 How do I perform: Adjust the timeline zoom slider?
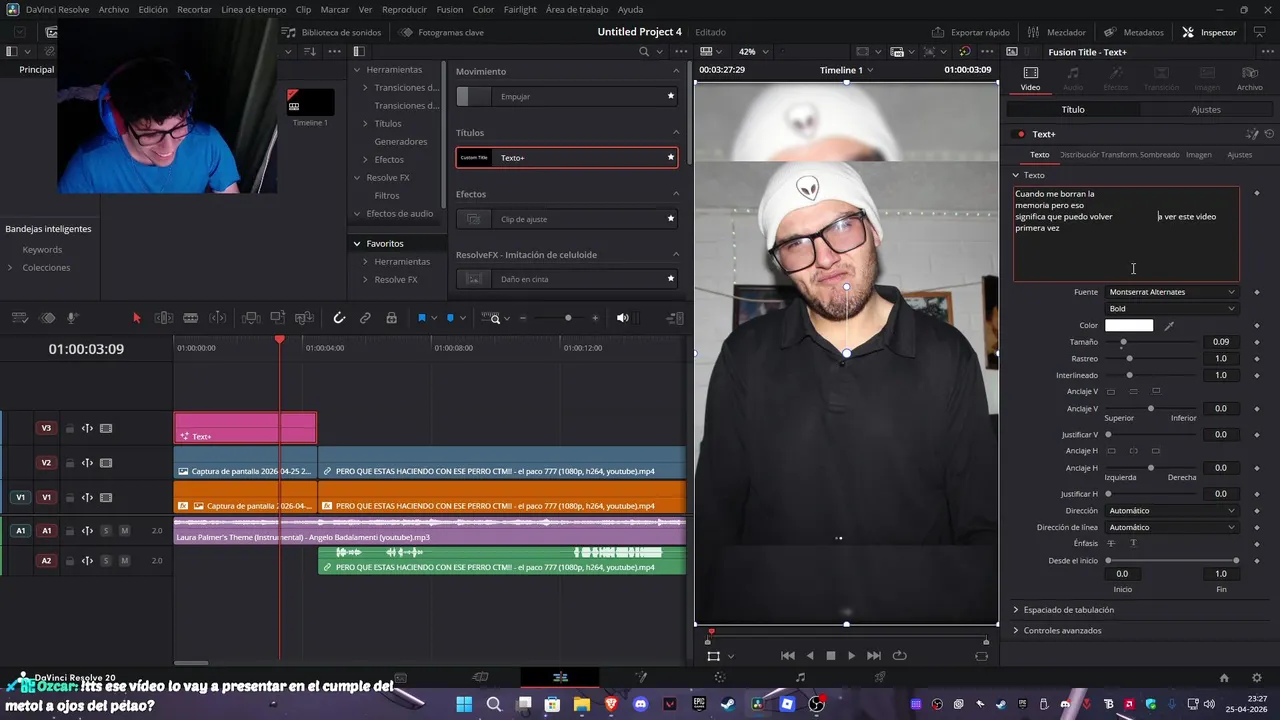[568, 318]
